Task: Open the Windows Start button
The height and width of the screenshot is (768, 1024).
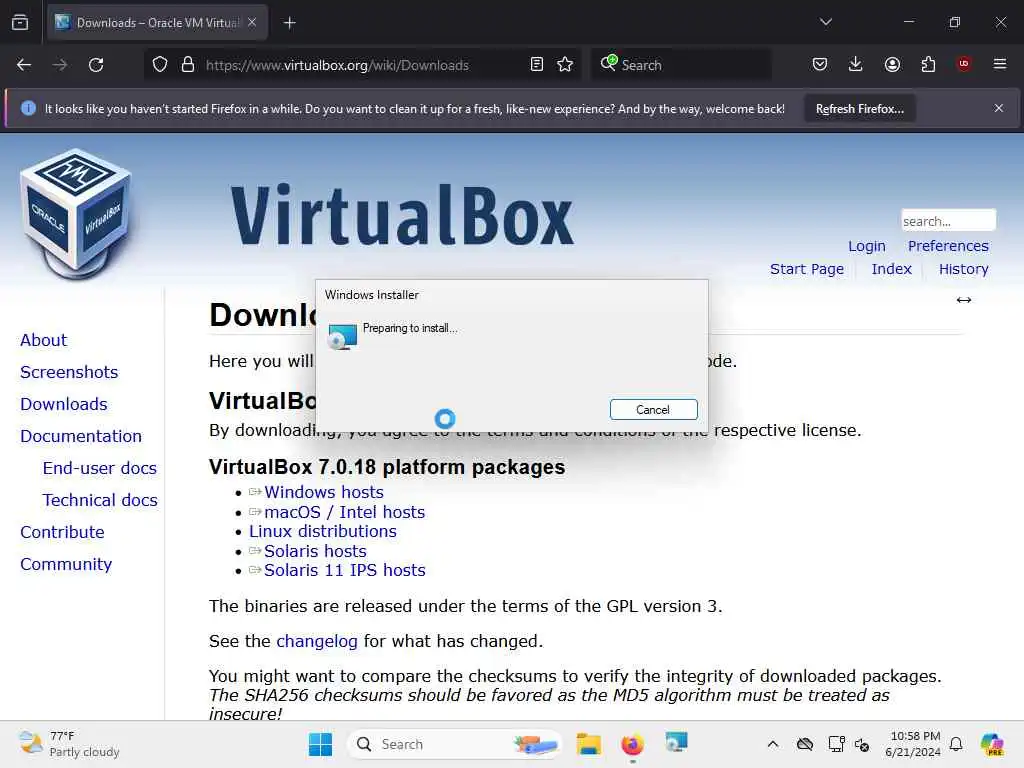Action: click(320, 744)
